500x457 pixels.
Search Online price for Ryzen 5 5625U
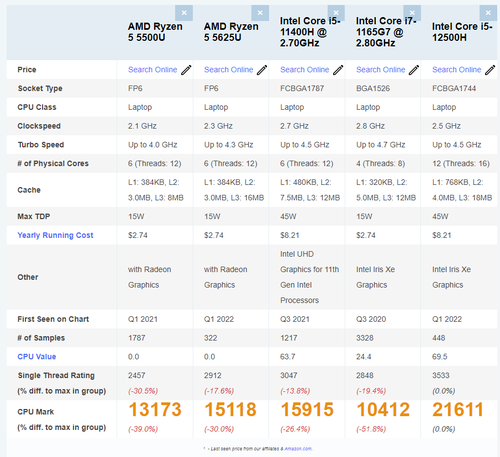[229, 70]
